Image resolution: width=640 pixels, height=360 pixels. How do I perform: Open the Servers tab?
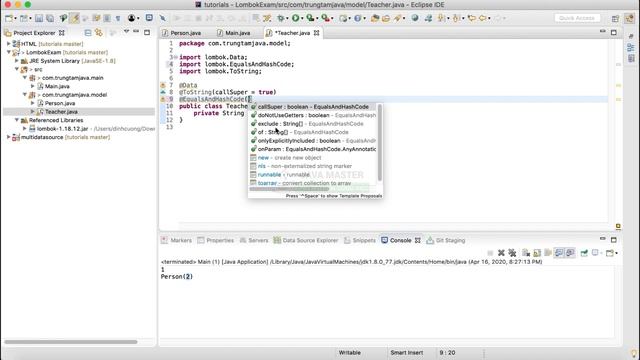pos(254,240)
